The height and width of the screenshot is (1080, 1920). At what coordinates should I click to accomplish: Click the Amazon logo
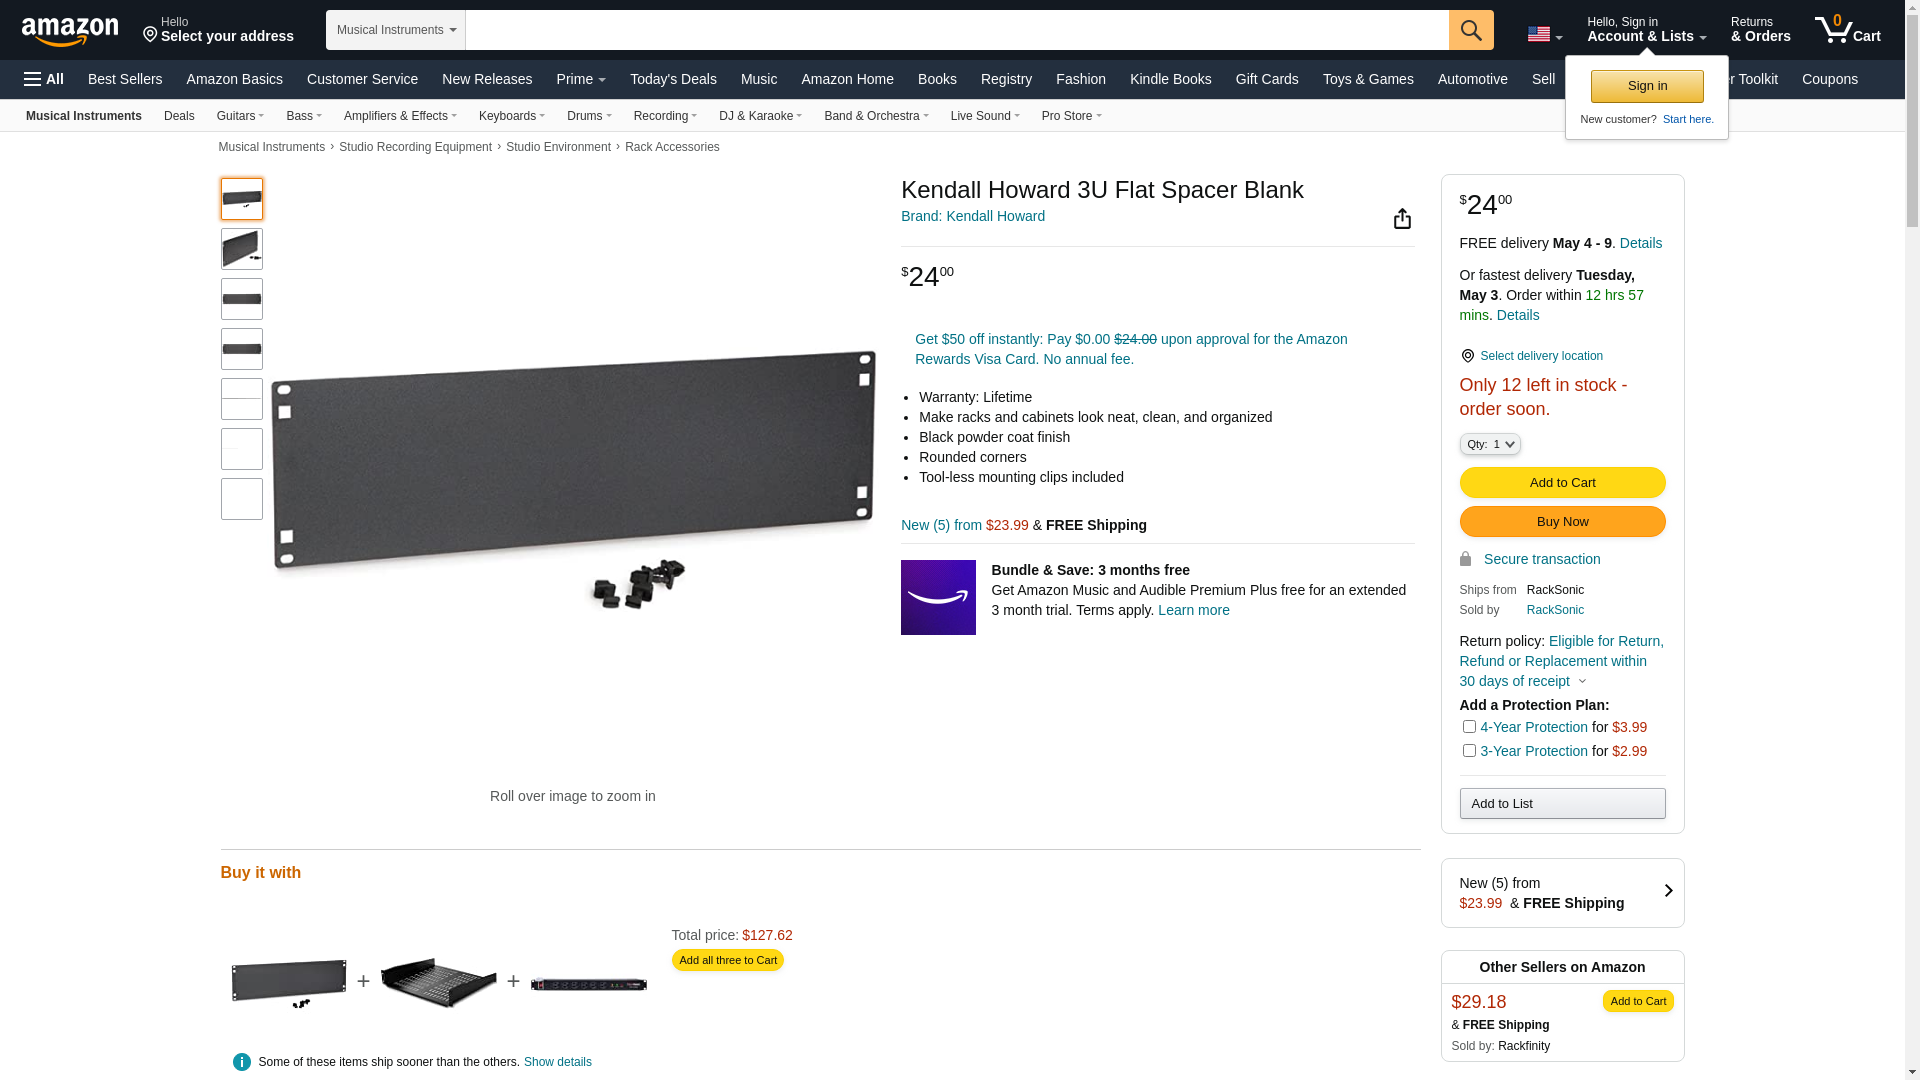(x=70, y=31)
